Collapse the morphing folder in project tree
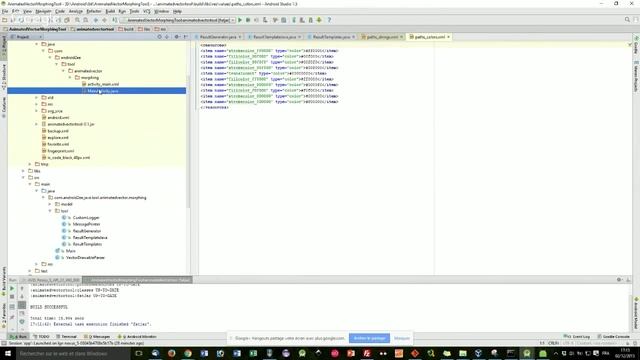Screen dimensions: 640x360 coord(70,78)
